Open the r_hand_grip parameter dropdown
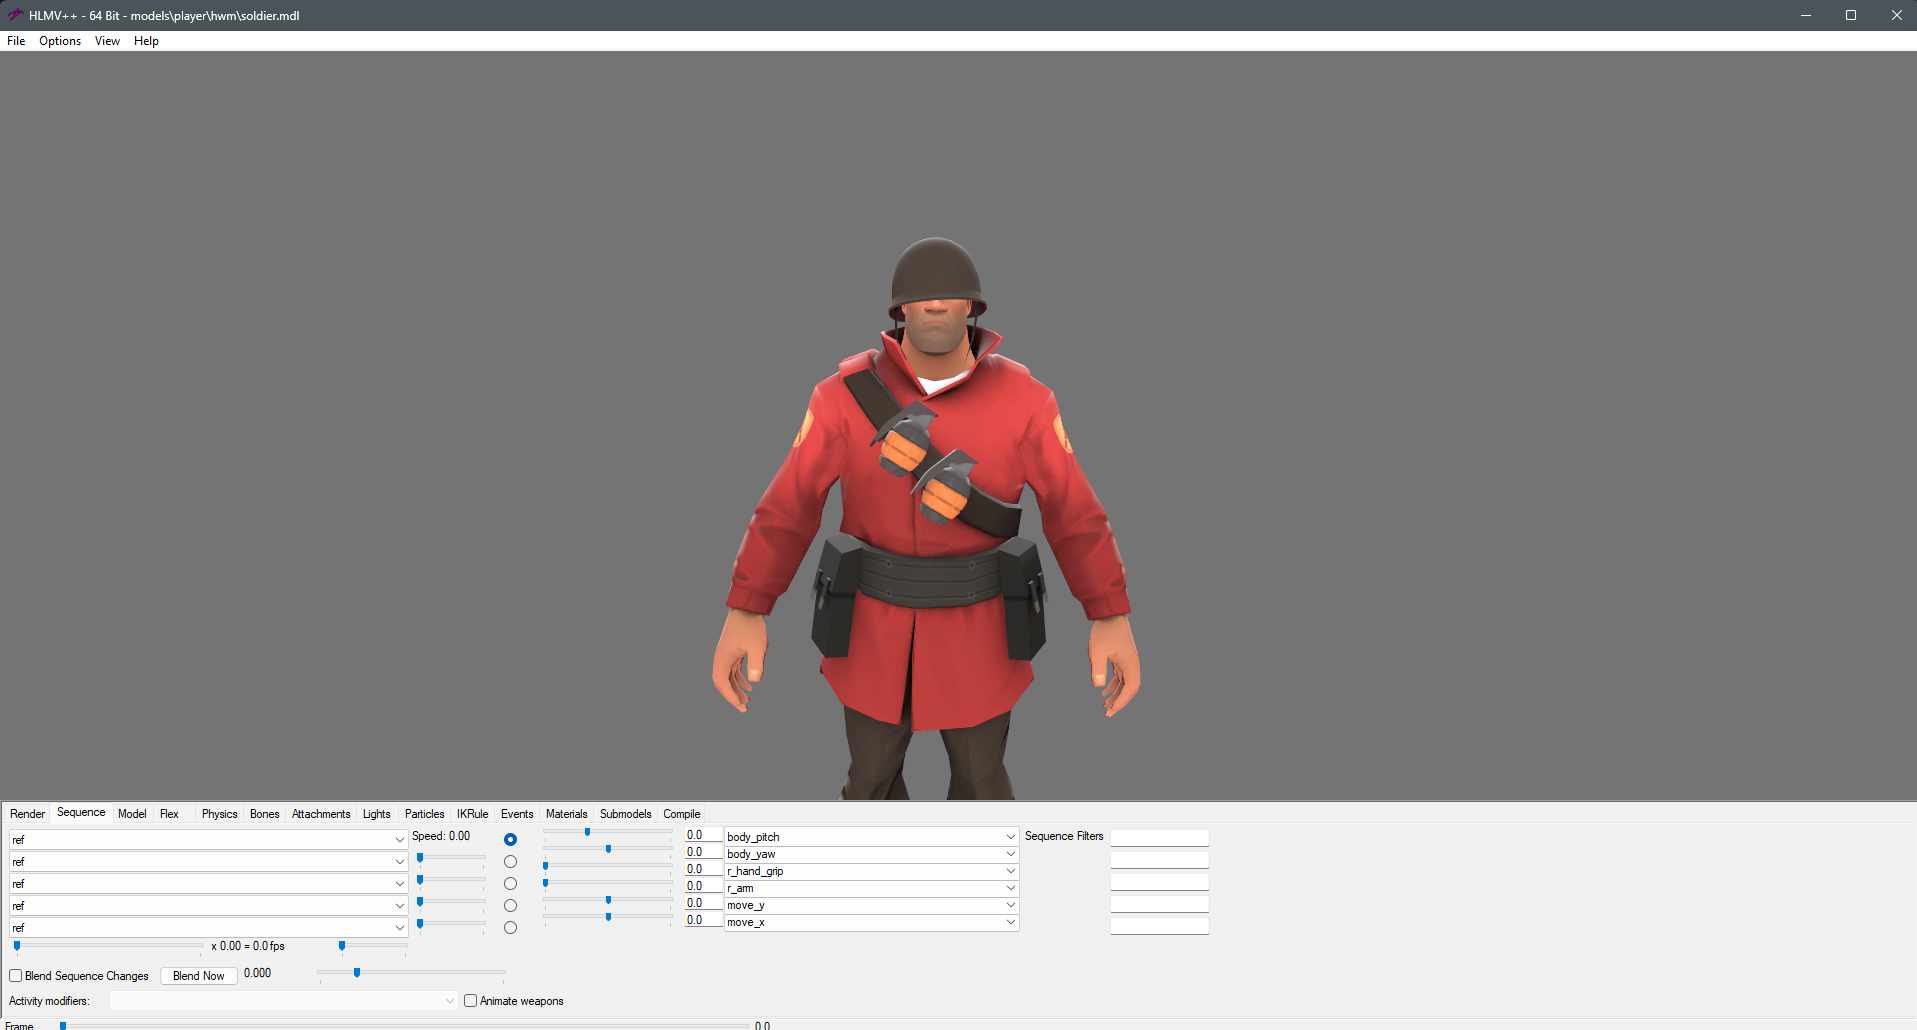 [x=1010, y=871]
